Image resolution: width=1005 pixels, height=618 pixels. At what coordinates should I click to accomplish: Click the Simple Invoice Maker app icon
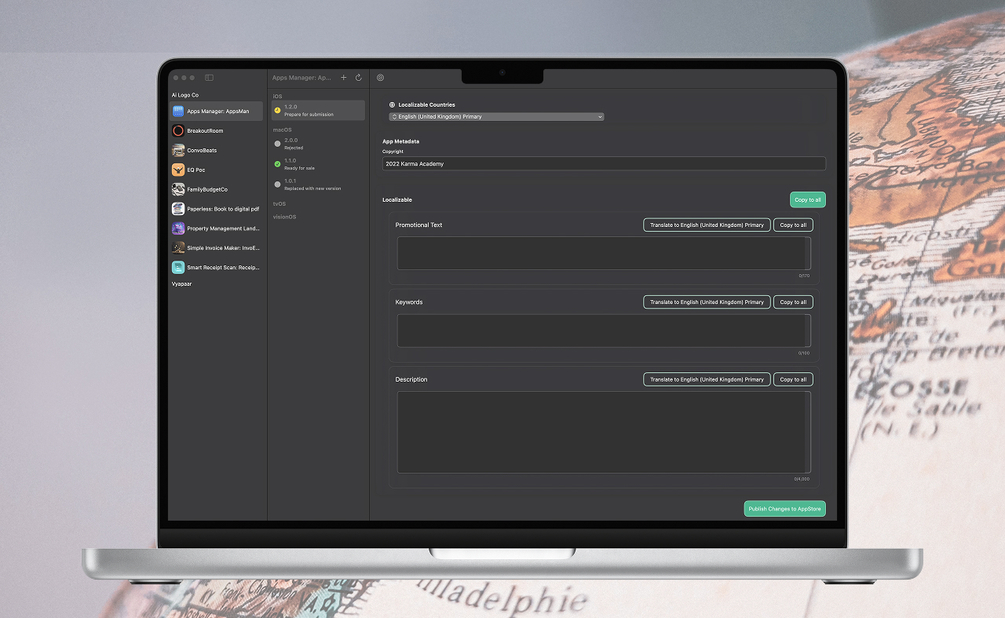click(x=178, y=248)
